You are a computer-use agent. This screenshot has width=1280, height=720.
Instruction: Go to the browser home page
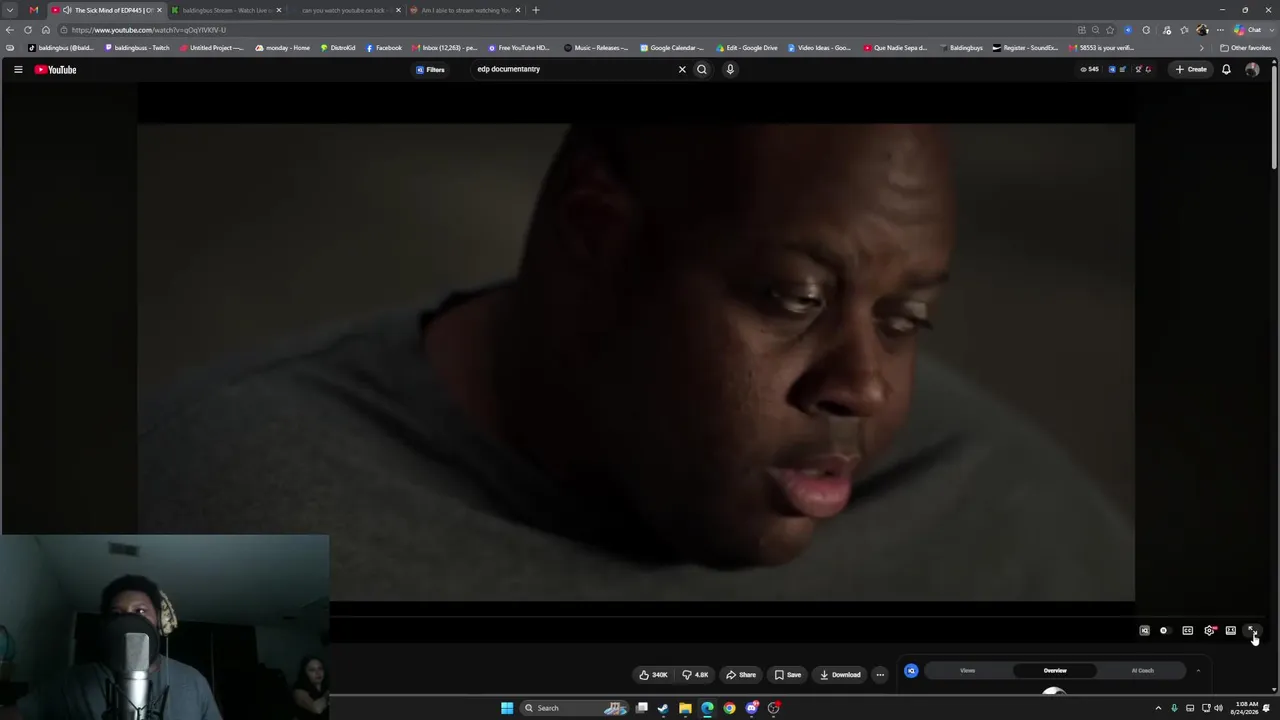coord(46,30)
